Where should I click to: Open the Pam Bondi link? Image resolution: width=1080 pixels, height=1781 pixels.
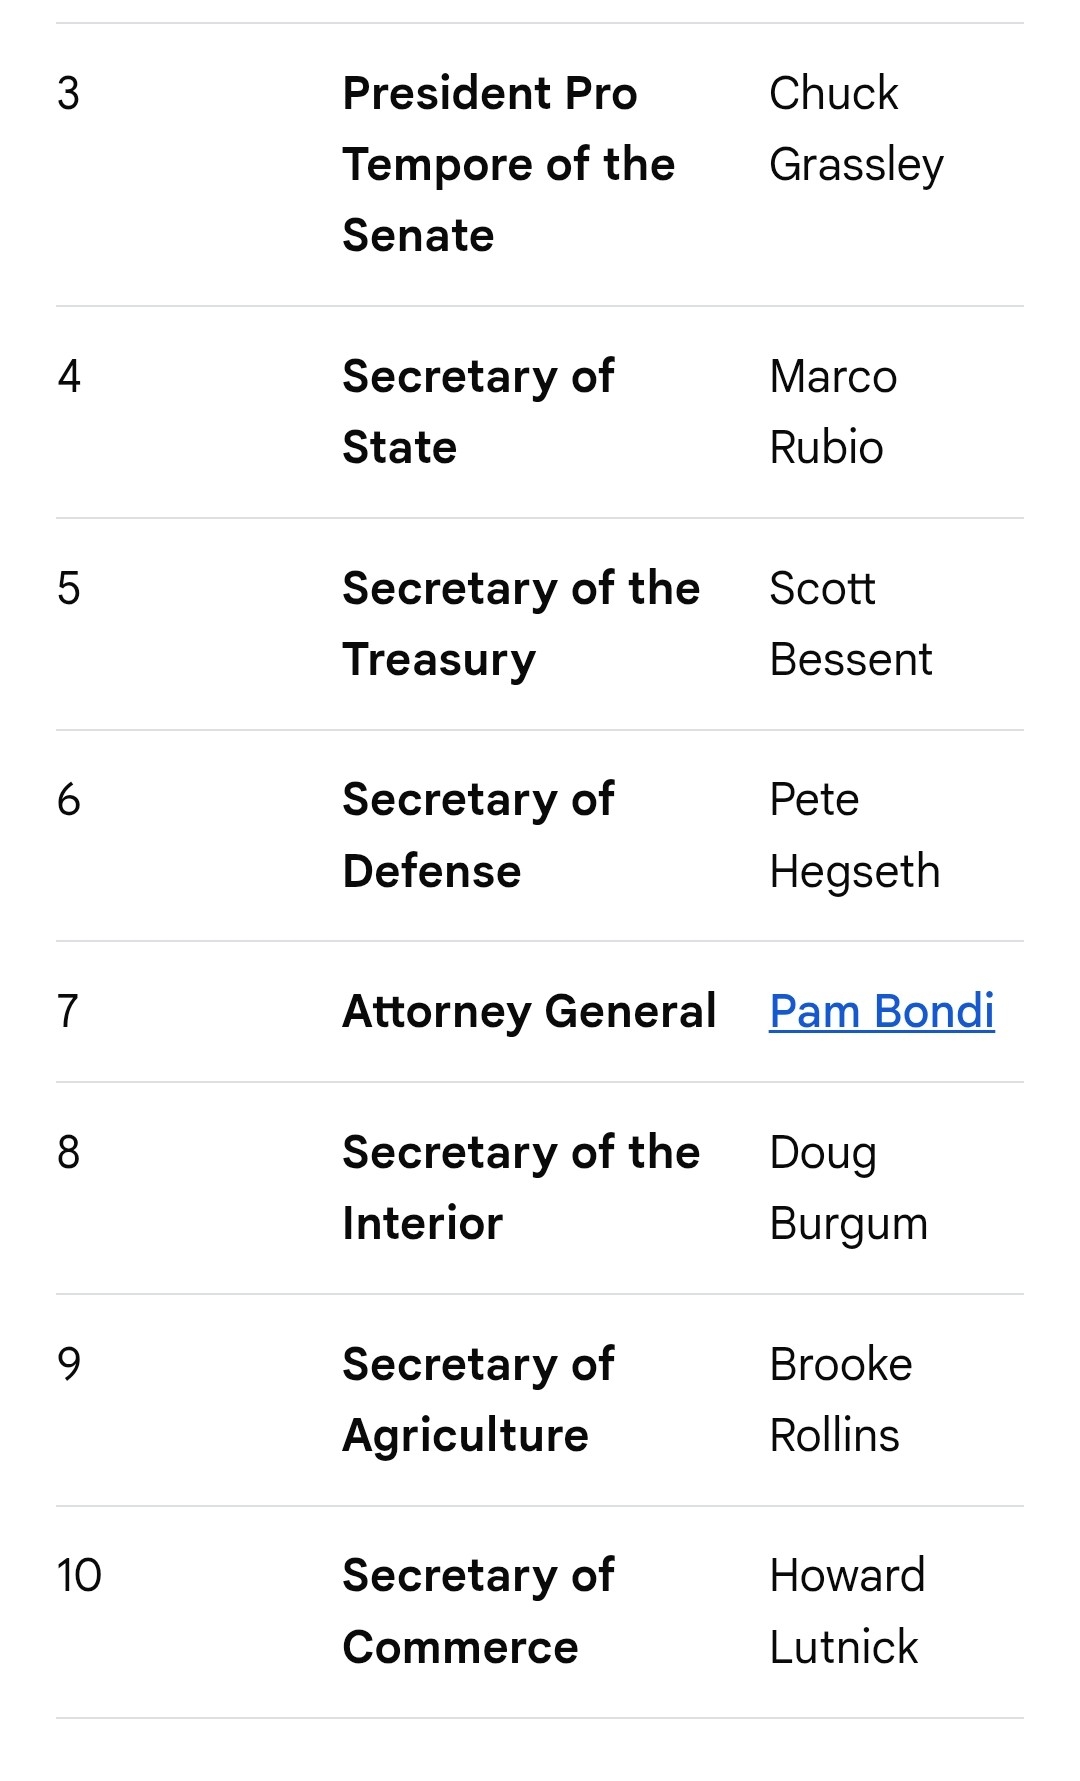click(881, 1011)
